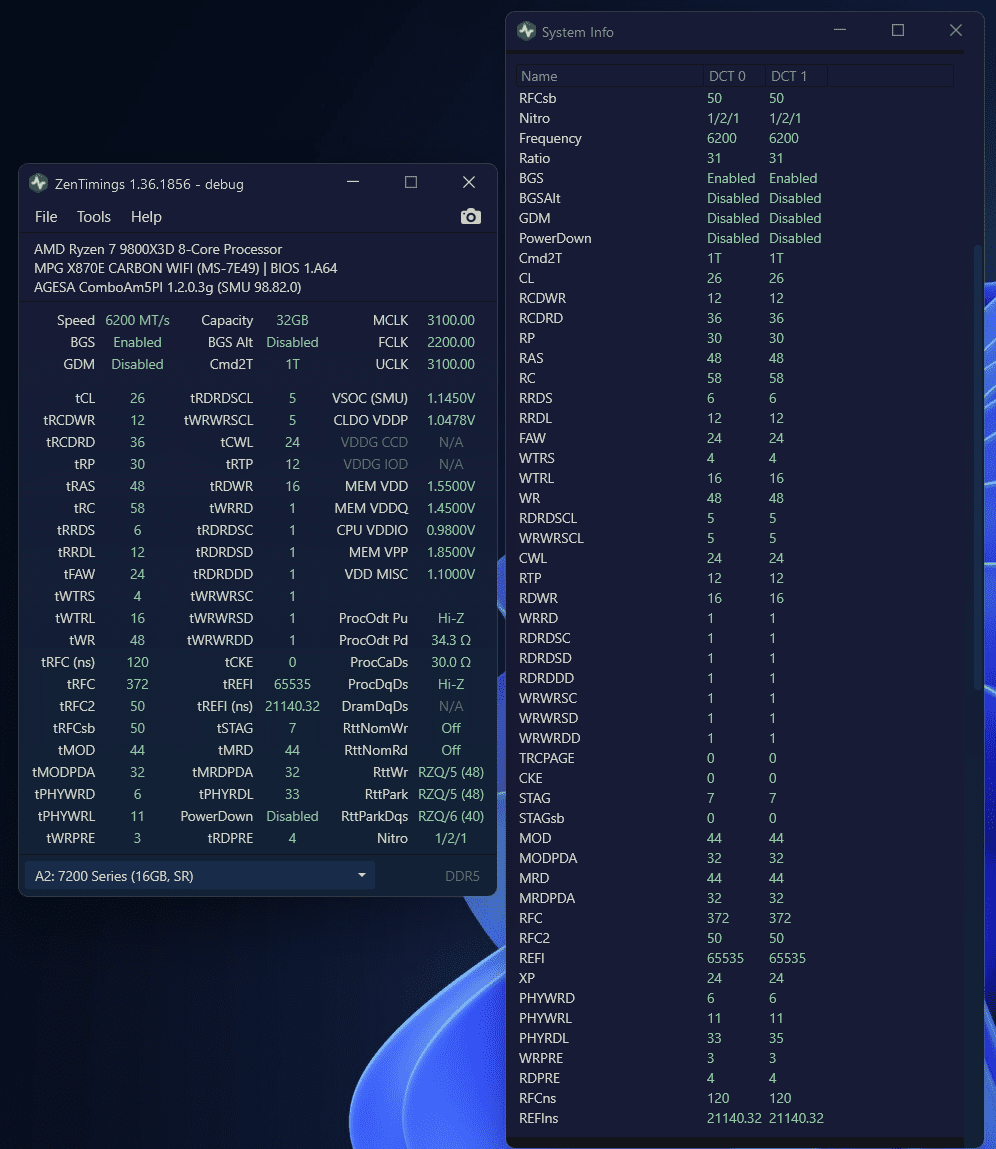The width and height of the screenshot is (996, 1149).
Task: Select the RCDRD row in System Info
Action: click(735, 318)
